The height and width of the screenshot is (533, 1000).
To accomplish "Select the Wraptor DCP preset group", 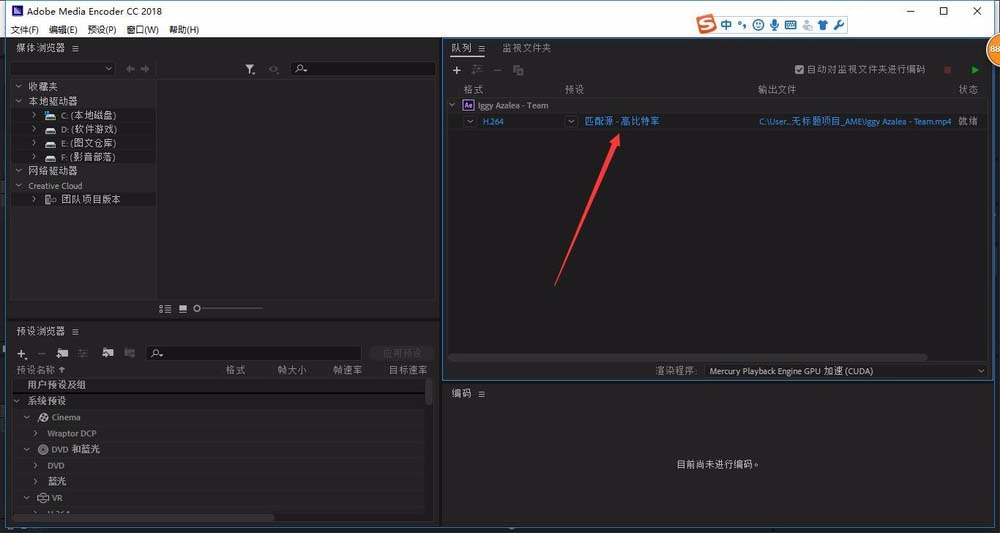I will [x=71, y=434].
